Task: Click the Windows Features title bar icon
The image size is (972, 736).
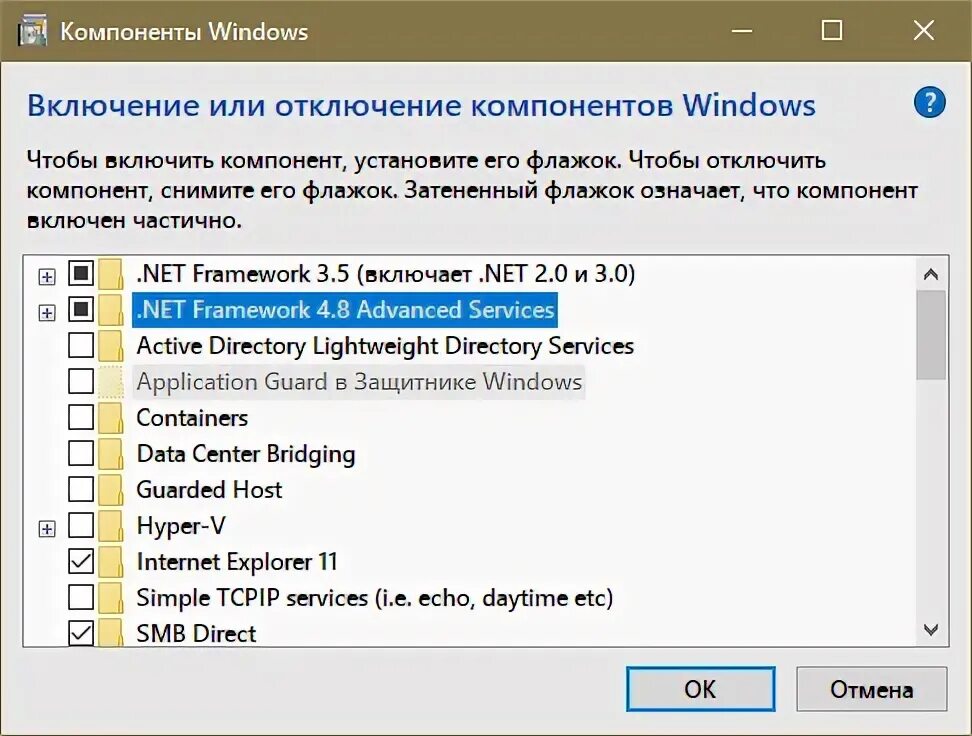Action: pos(34,30)
